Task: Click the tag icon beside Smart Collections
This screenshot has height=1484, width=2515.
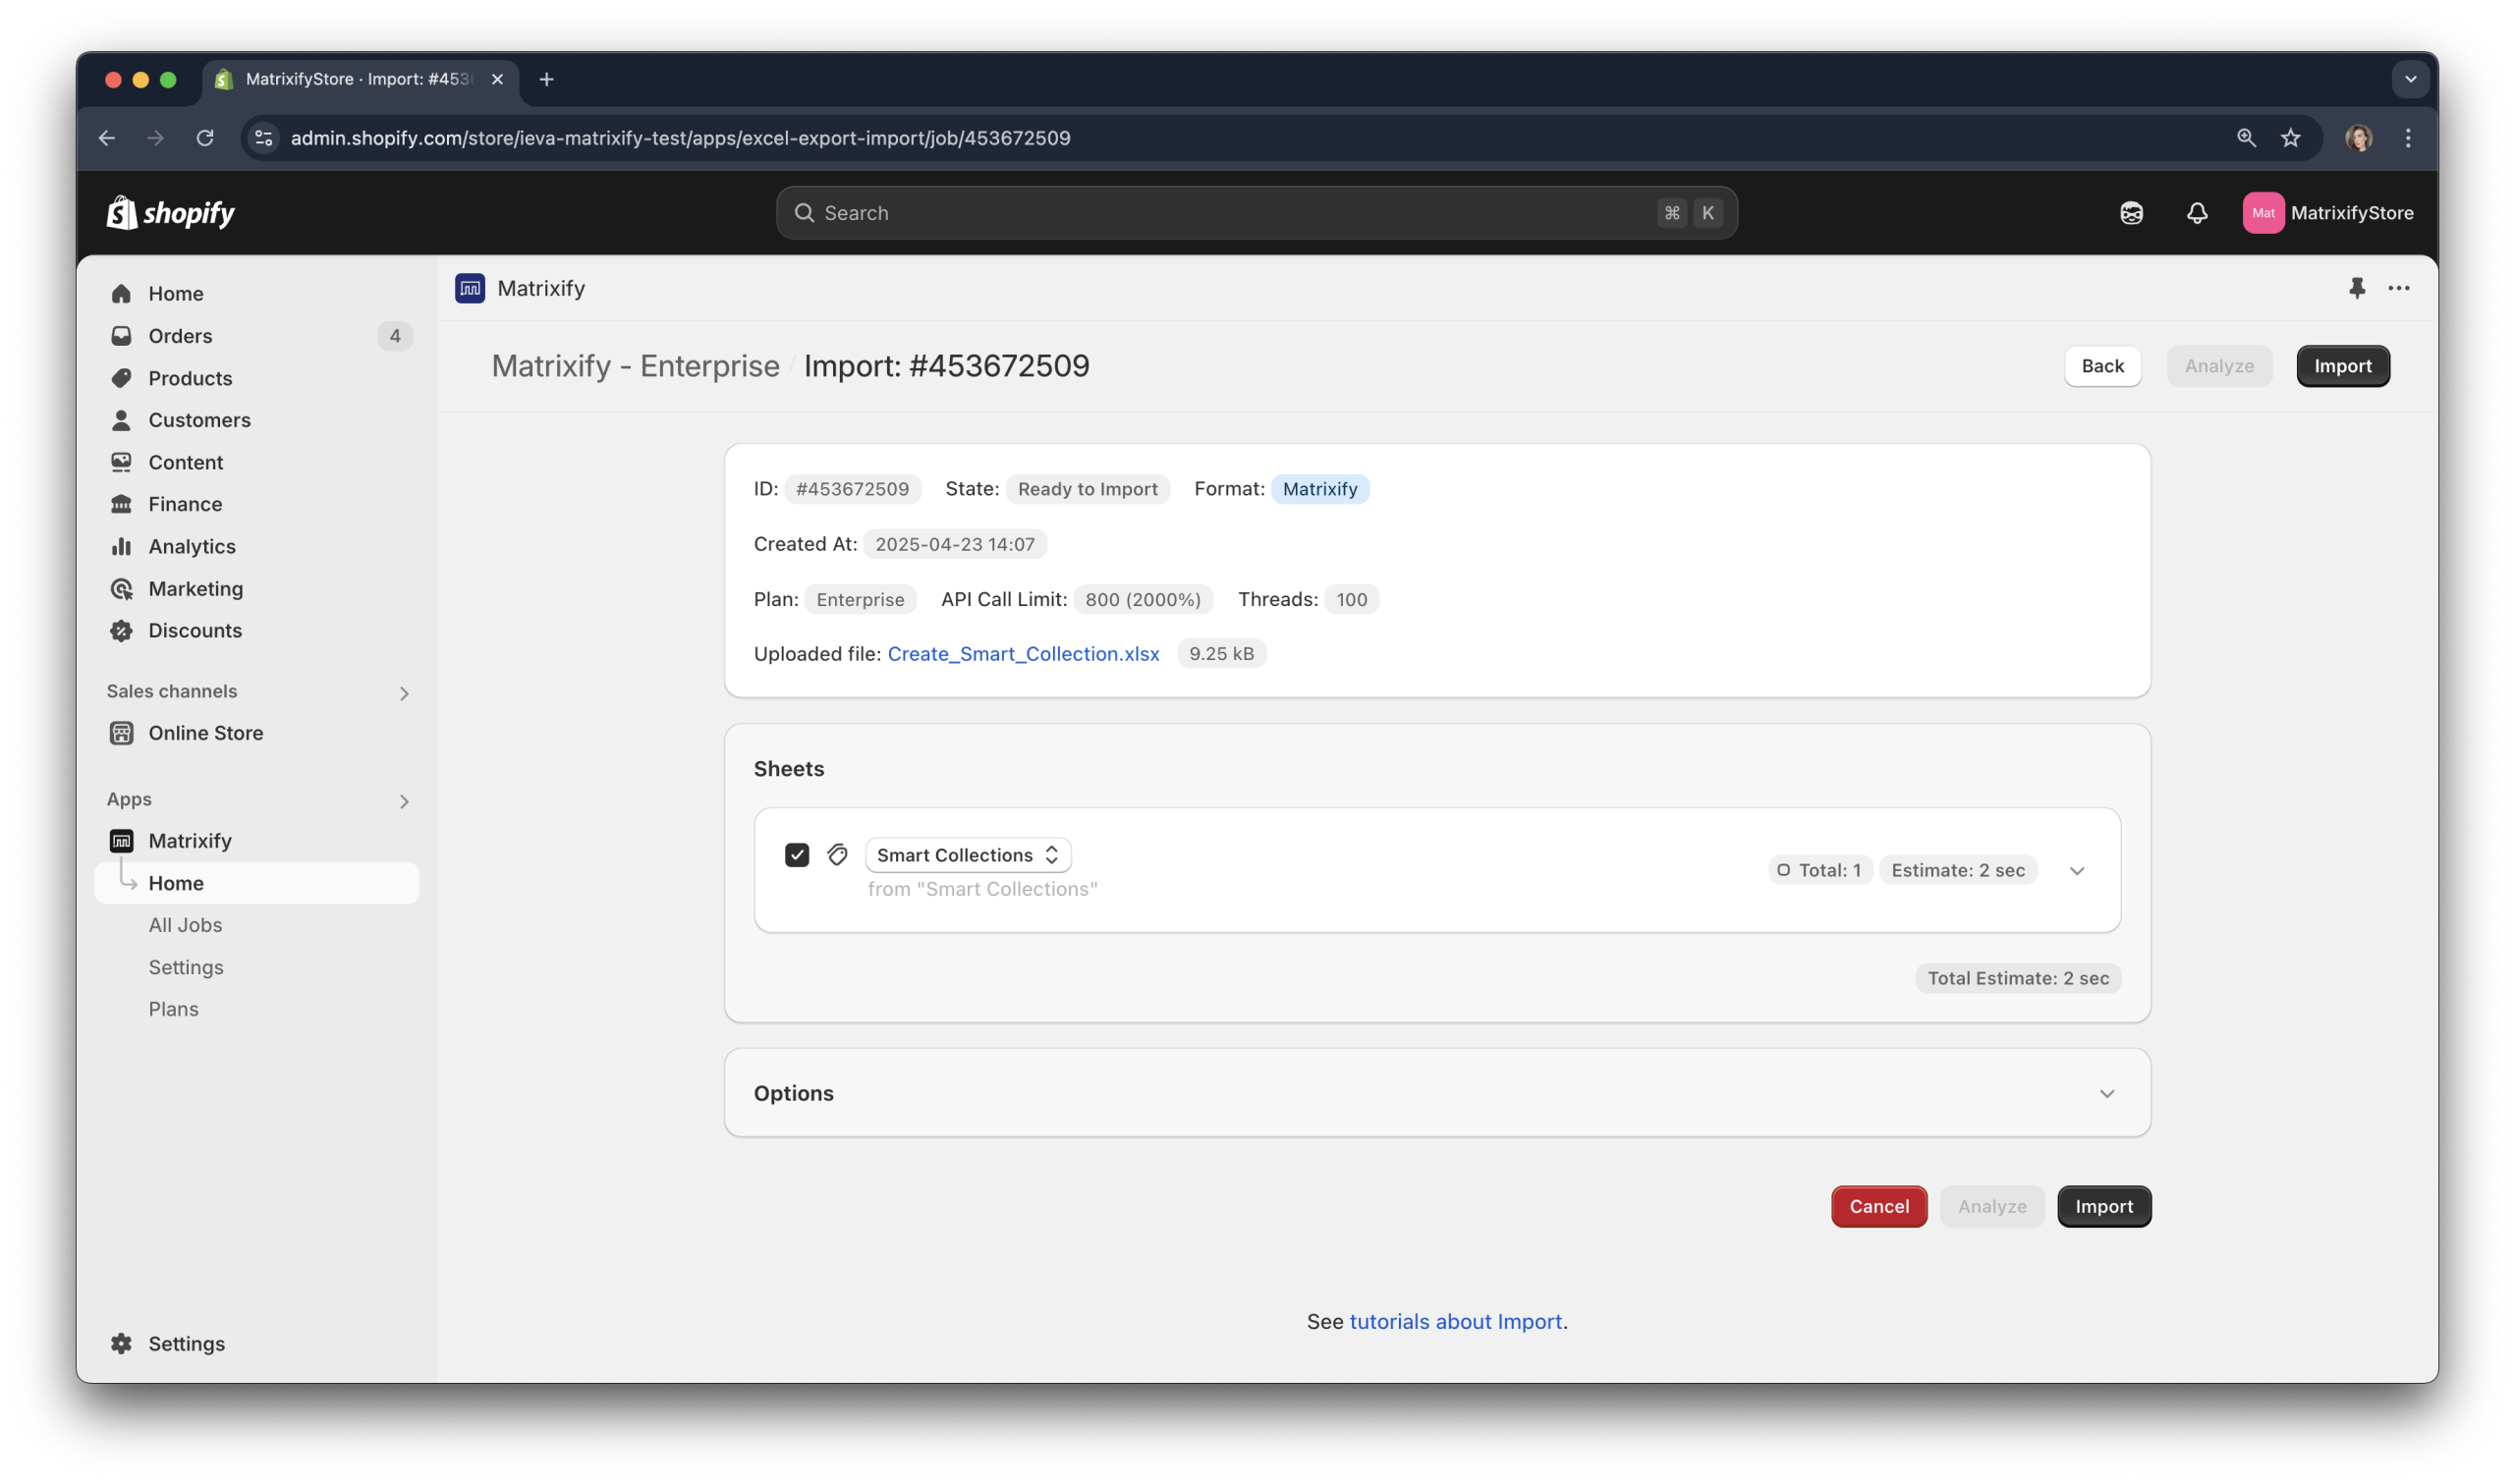Action: (838, 855)
